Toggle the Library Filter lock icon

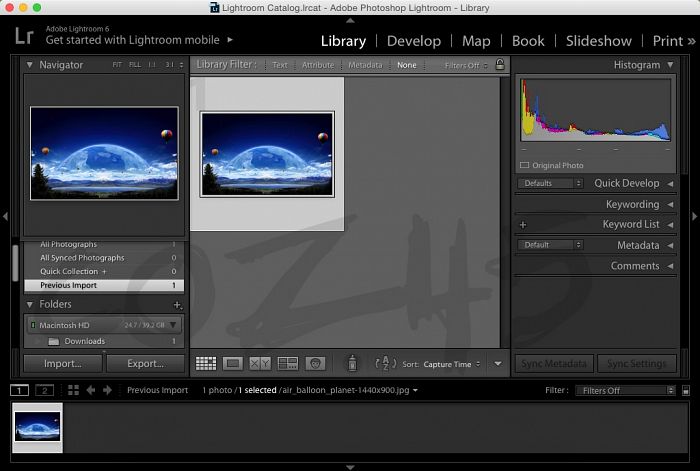(500, 64)
